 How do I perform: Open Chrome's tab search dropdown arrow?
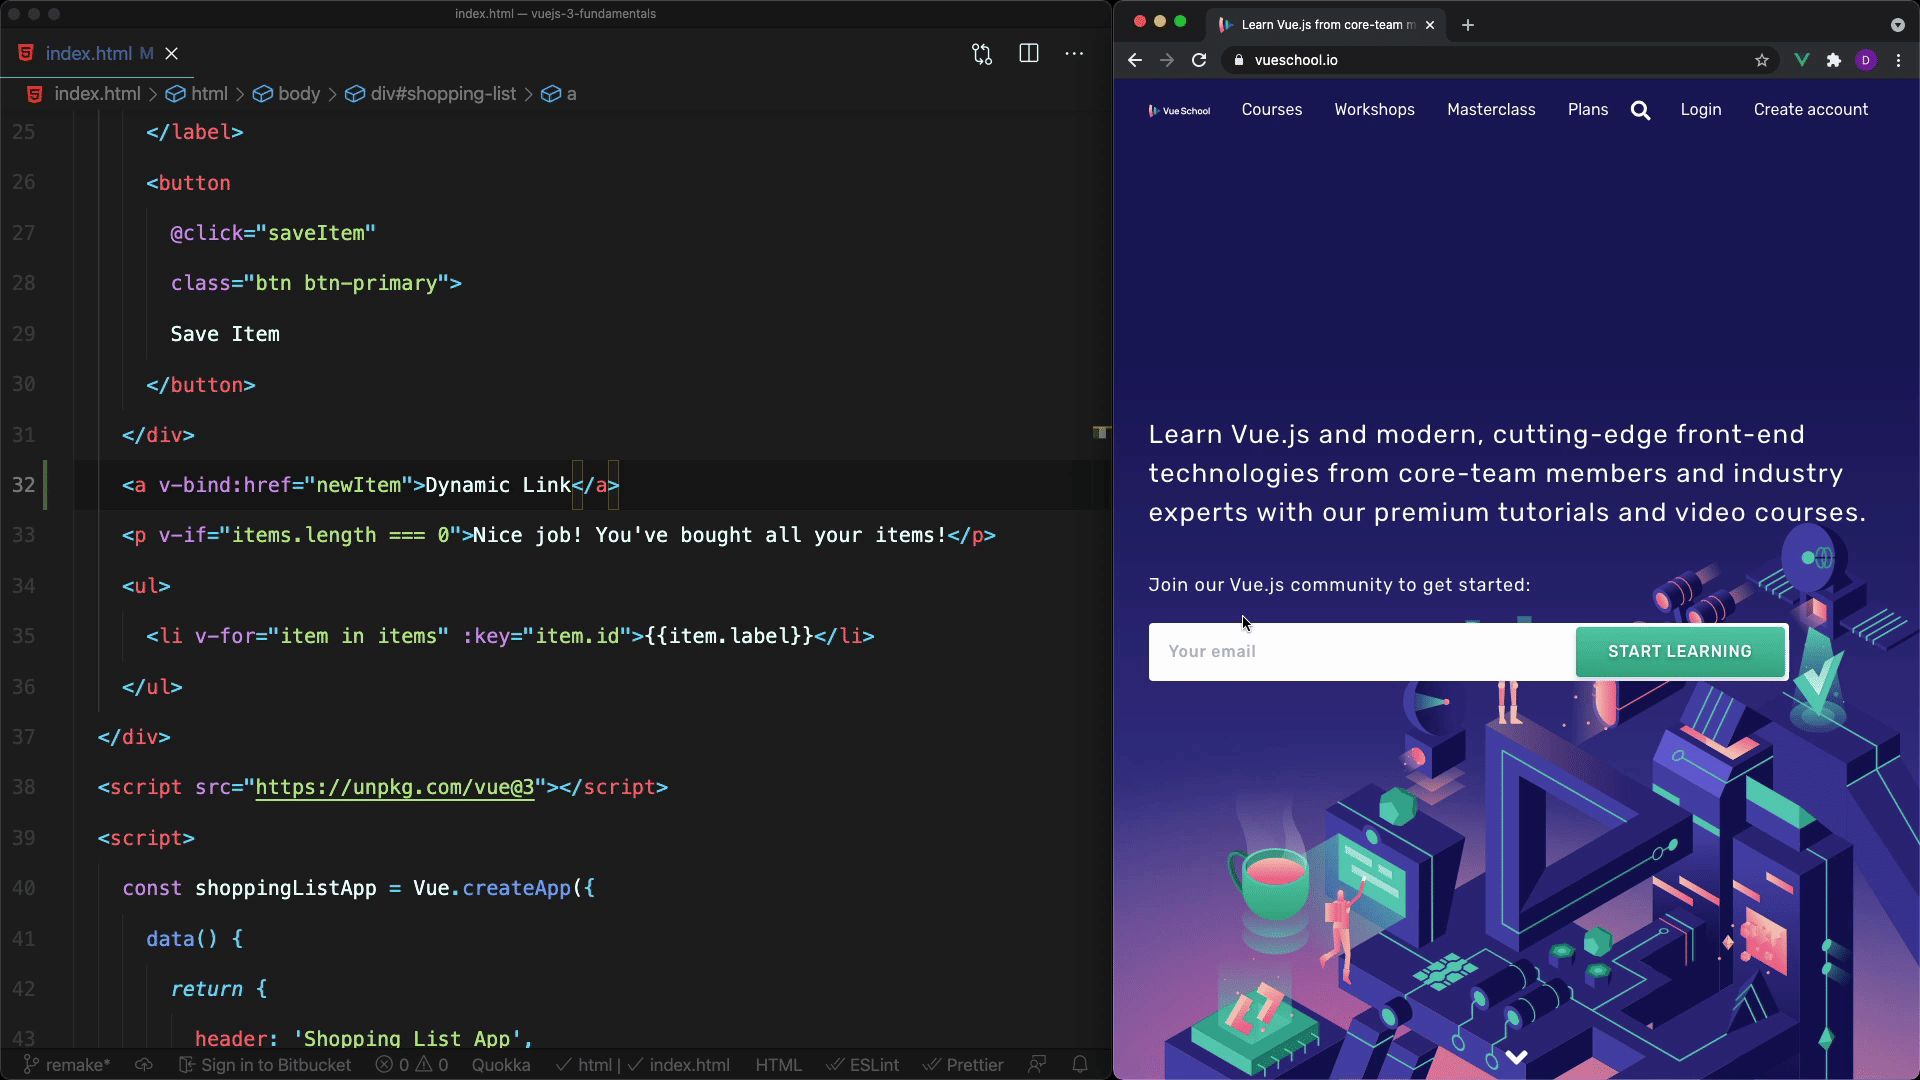pyautogui.click(x=1898, y=25)
